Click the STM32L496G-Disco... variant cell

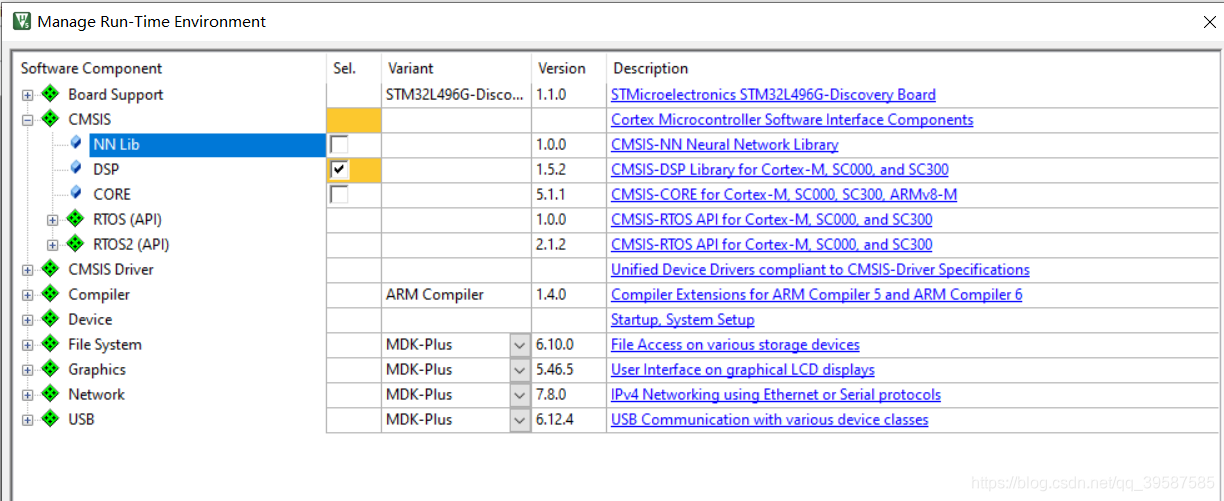tap(455, 95)
